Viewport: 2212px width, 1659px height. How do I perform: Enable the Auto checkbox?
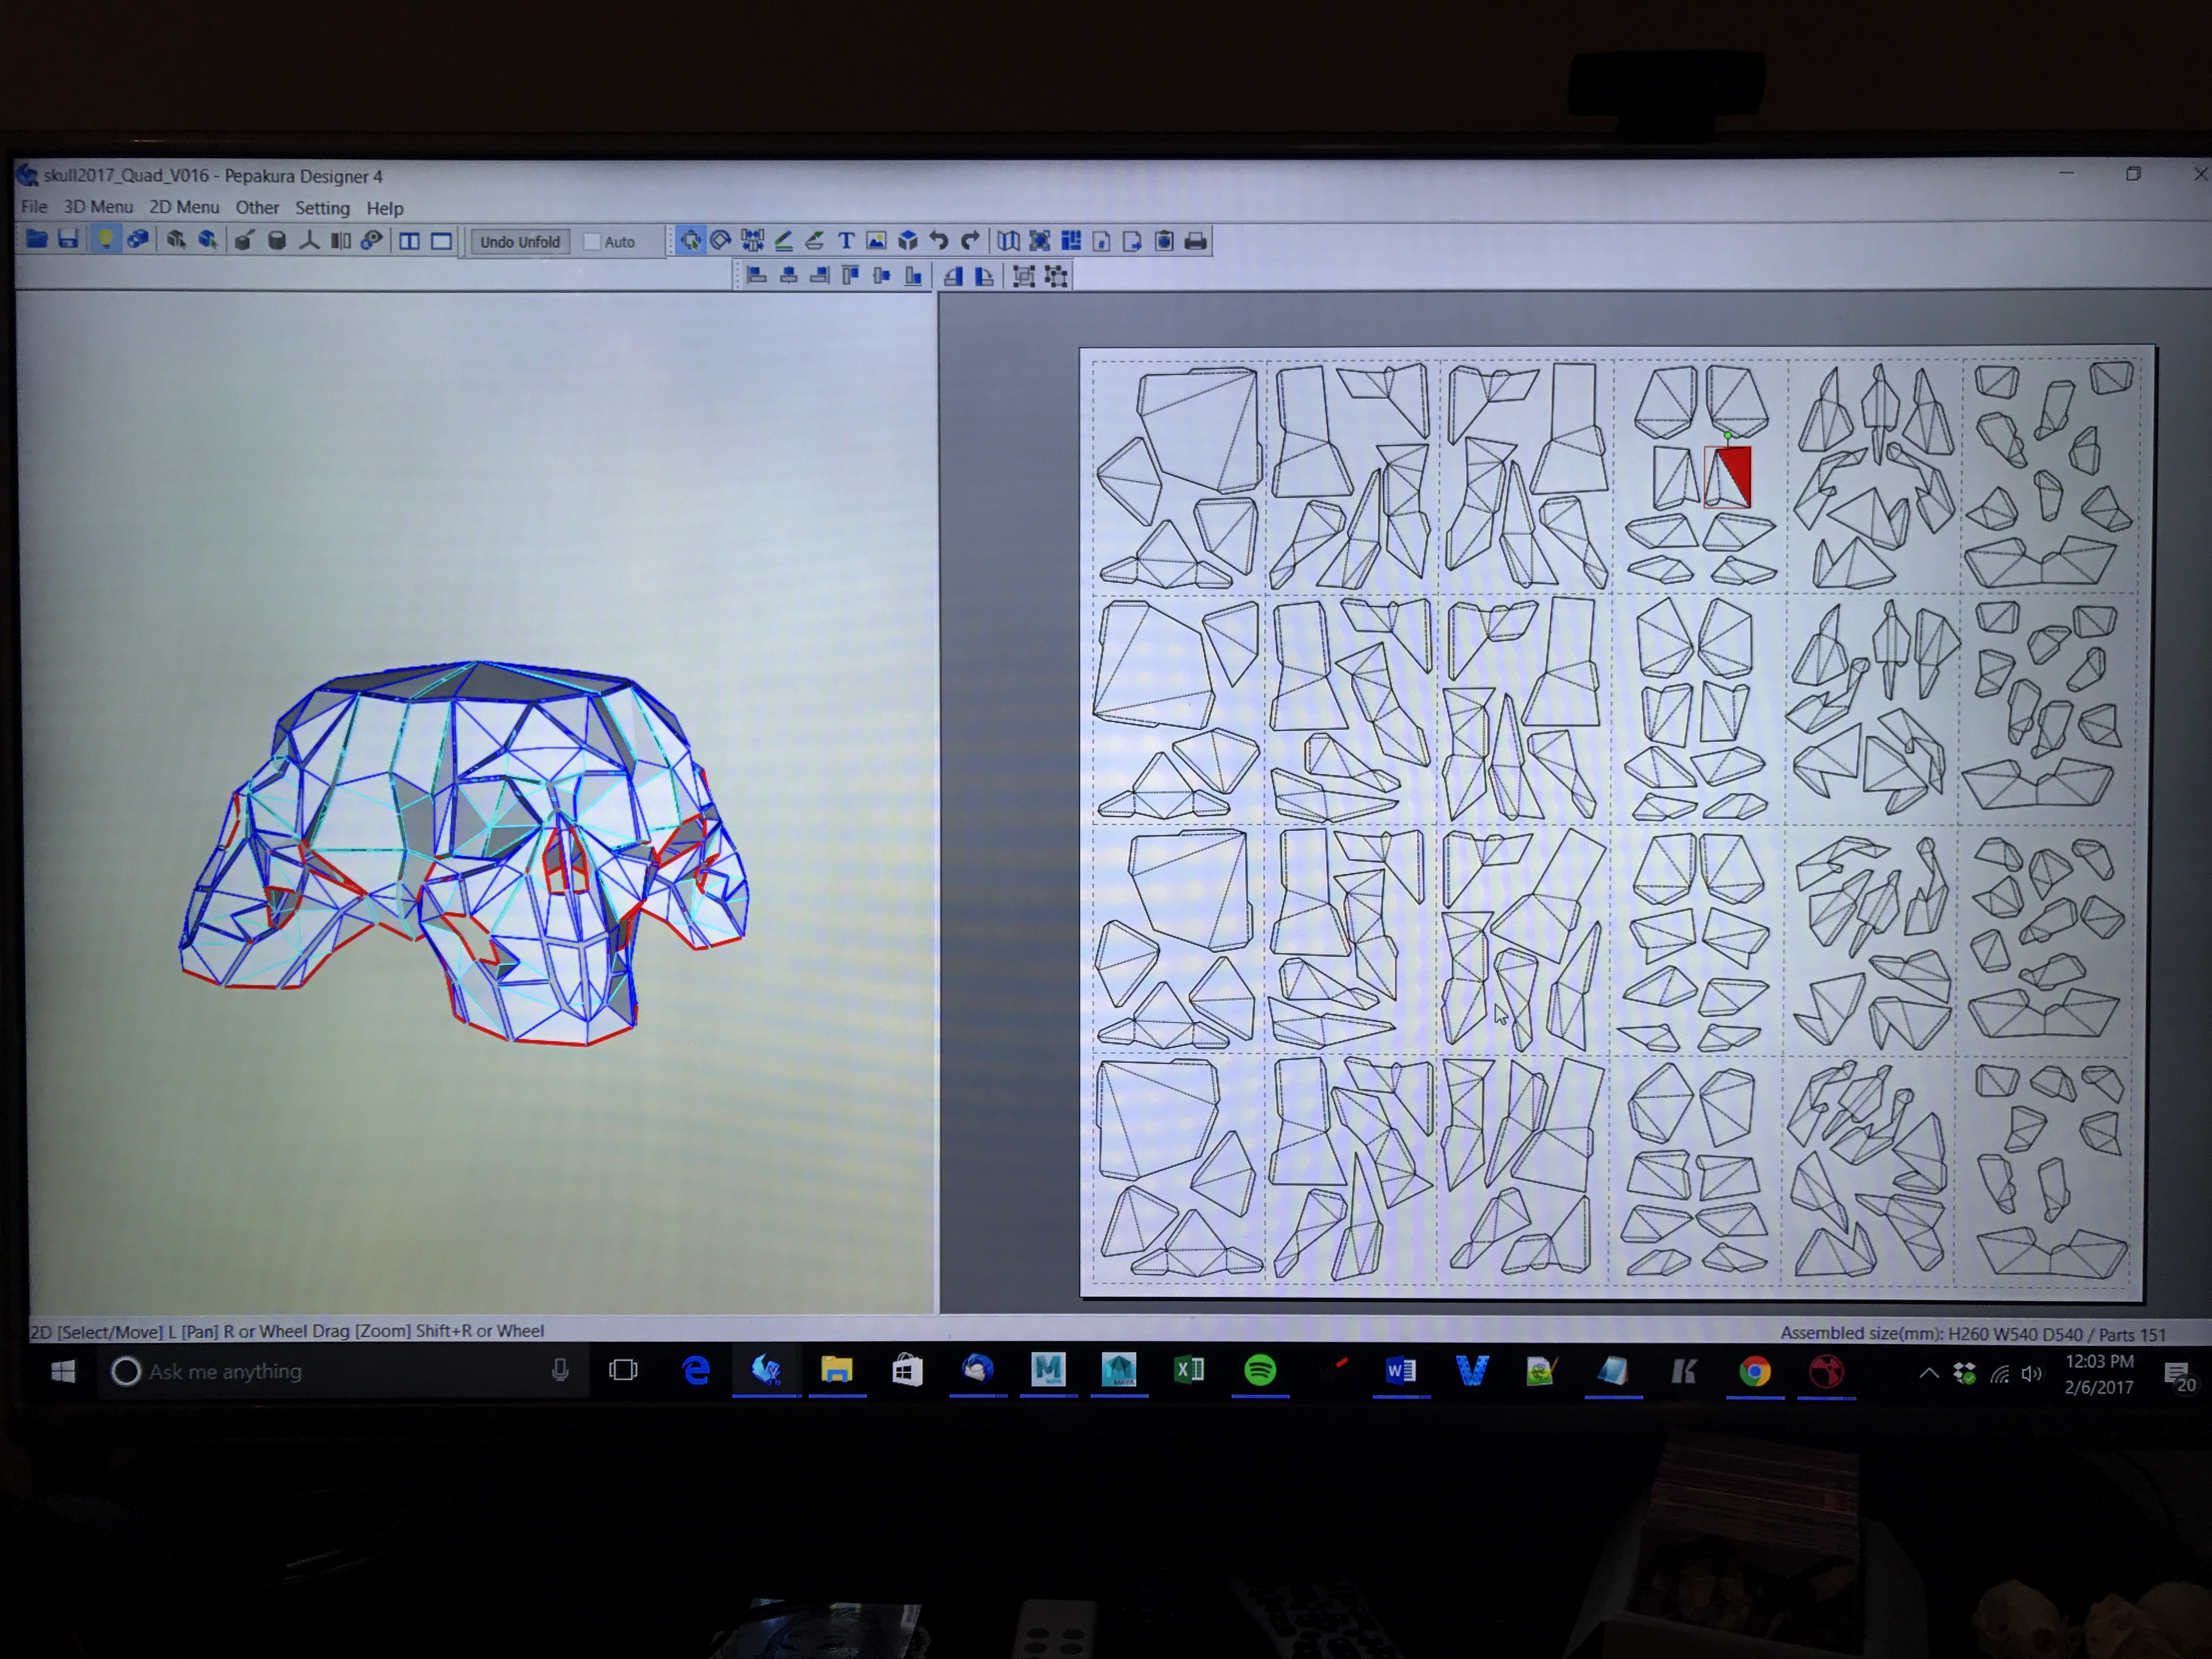[592, 242]
